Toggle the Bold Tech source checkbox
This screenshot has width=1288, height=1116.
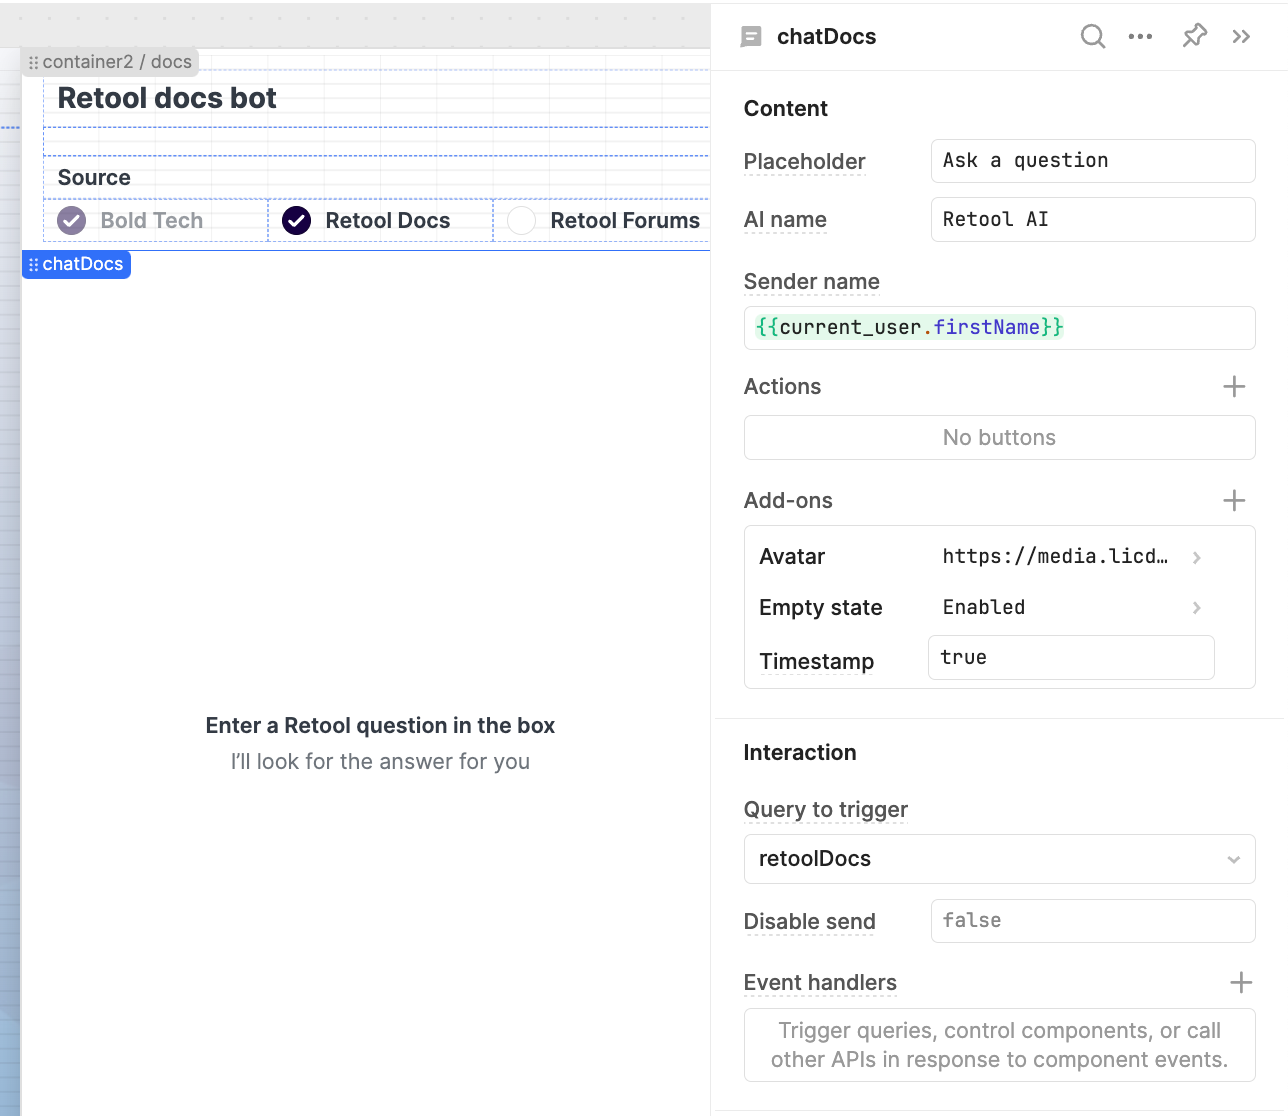(72, 220)
